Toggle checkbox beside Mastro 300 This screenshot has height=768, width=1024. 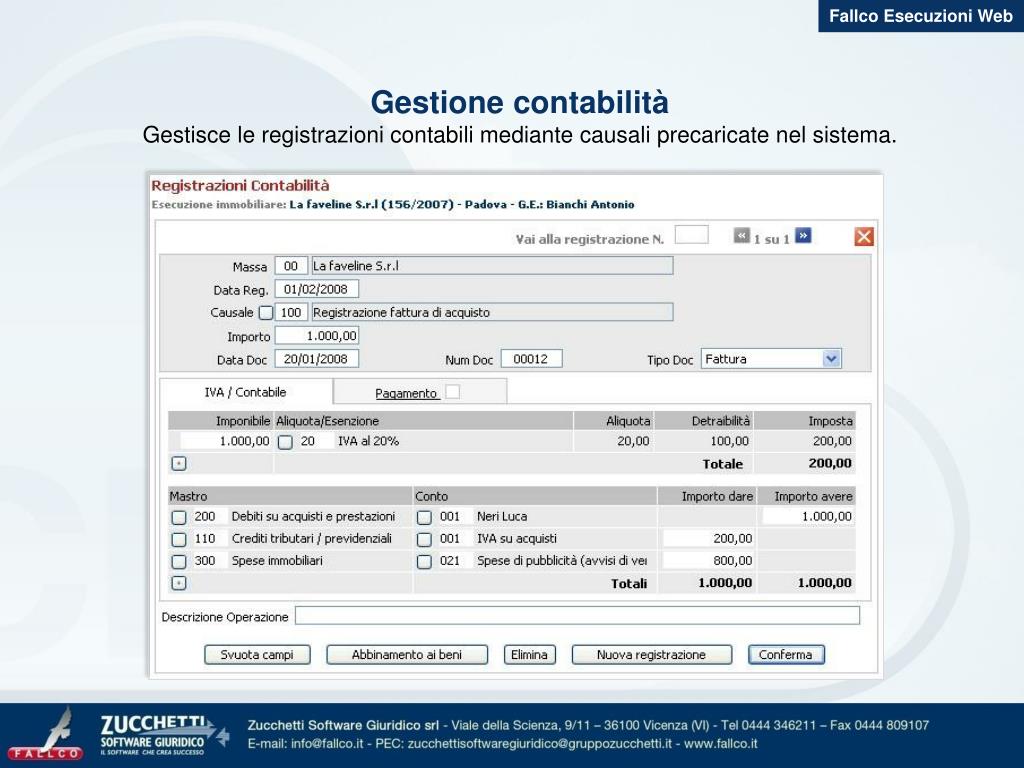[x=179, y=562]
